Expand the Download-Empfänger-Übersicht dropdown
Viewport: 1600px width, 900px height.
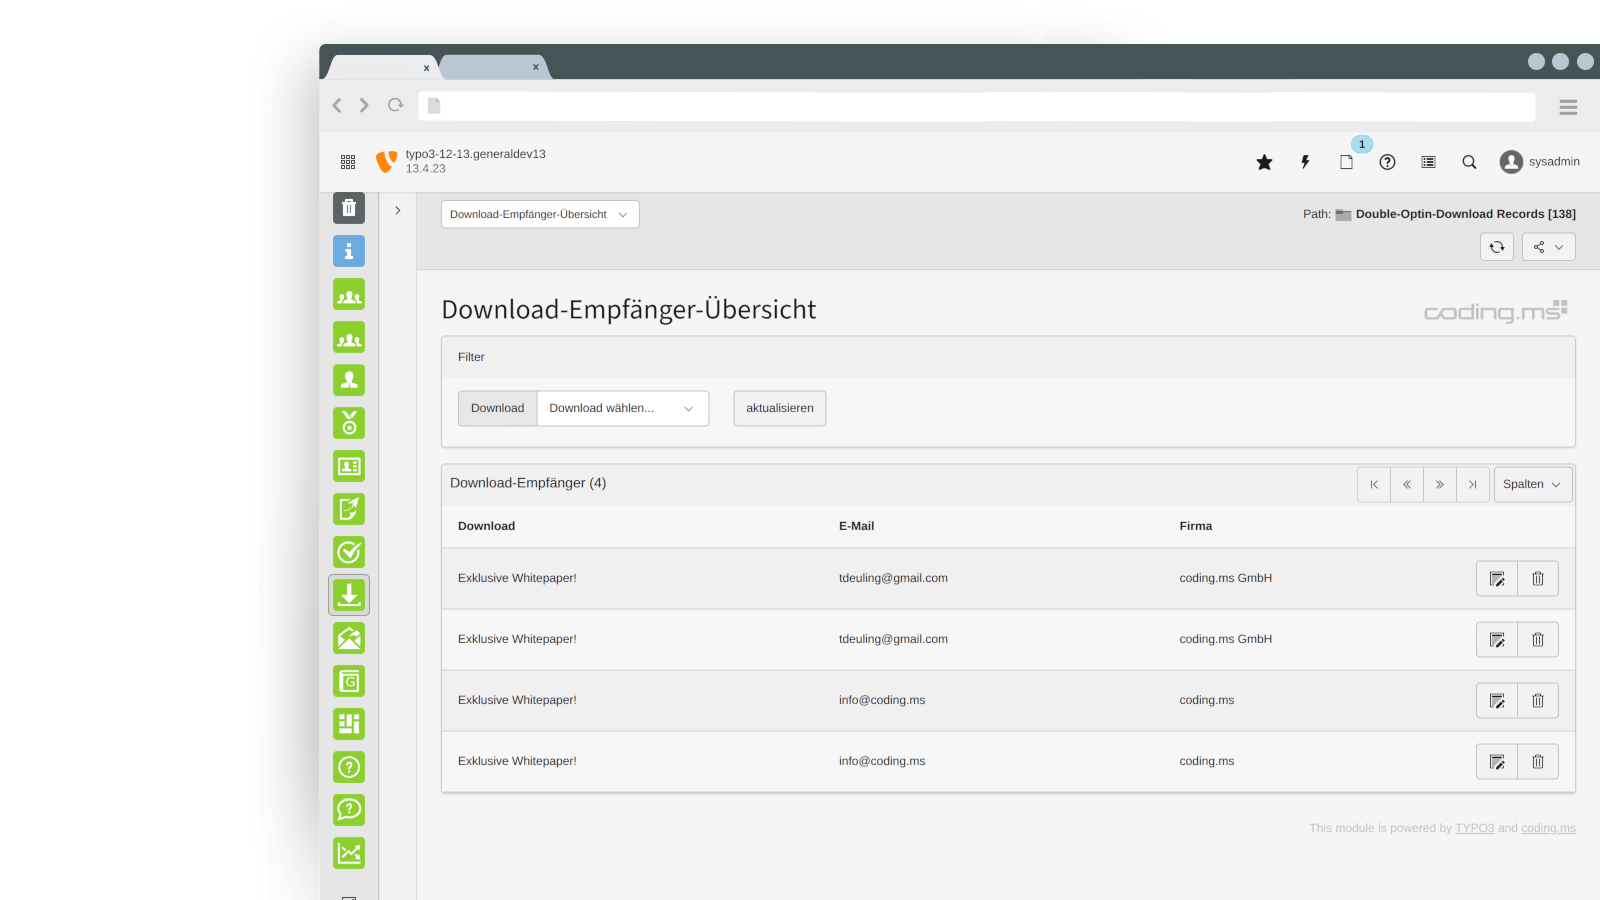pos(540,214)
